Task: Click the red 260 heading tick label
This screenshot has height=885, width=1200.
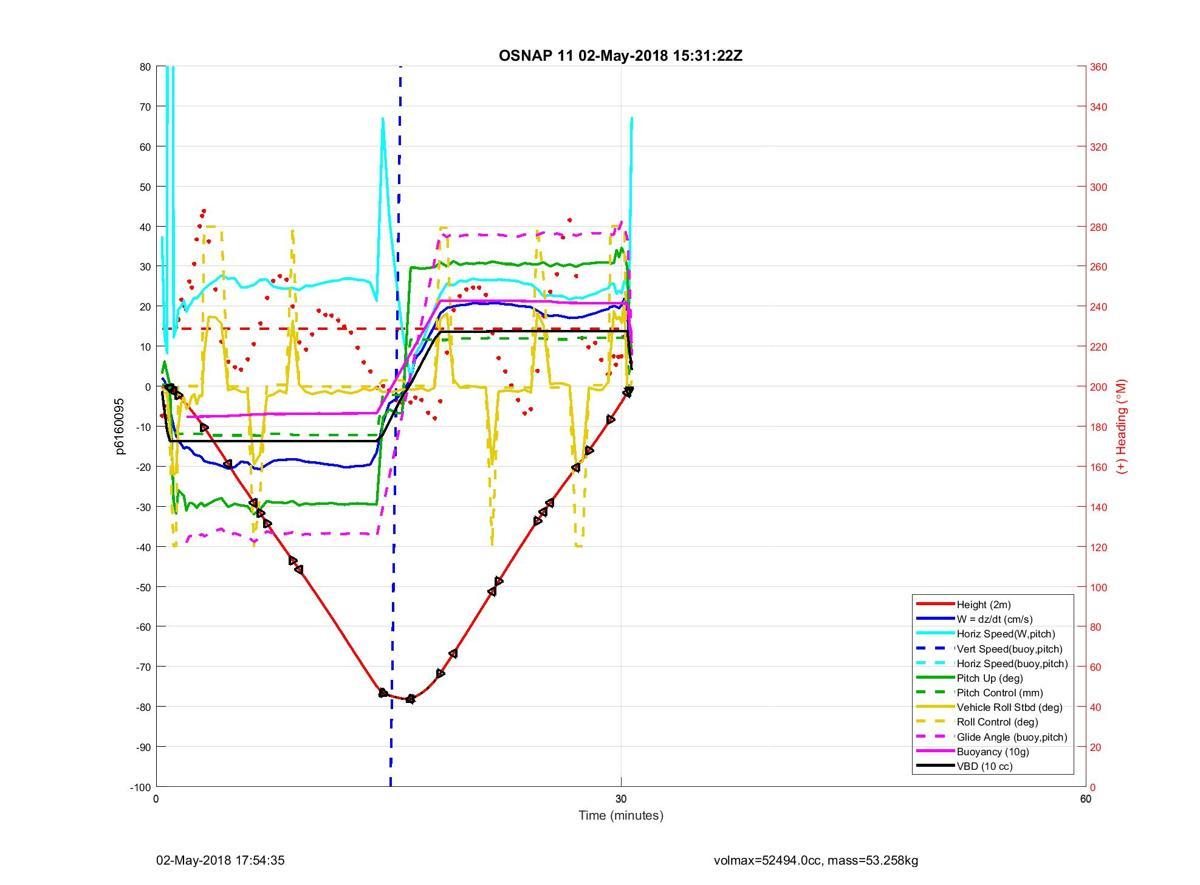Action: pos(1098,267)
